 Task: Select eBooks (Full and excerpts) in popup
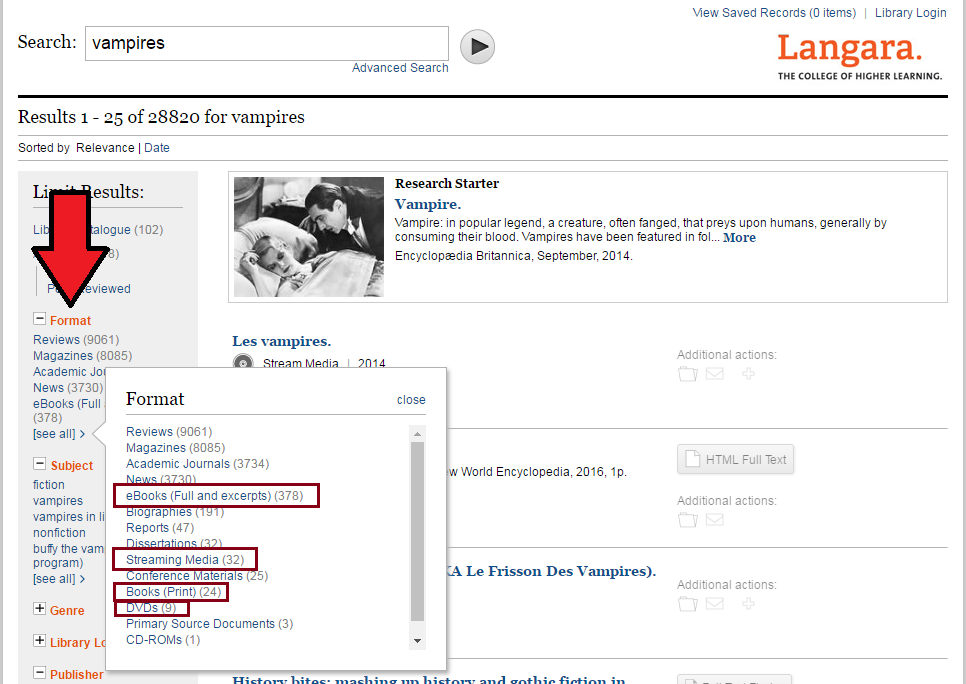tap(214, 496)
